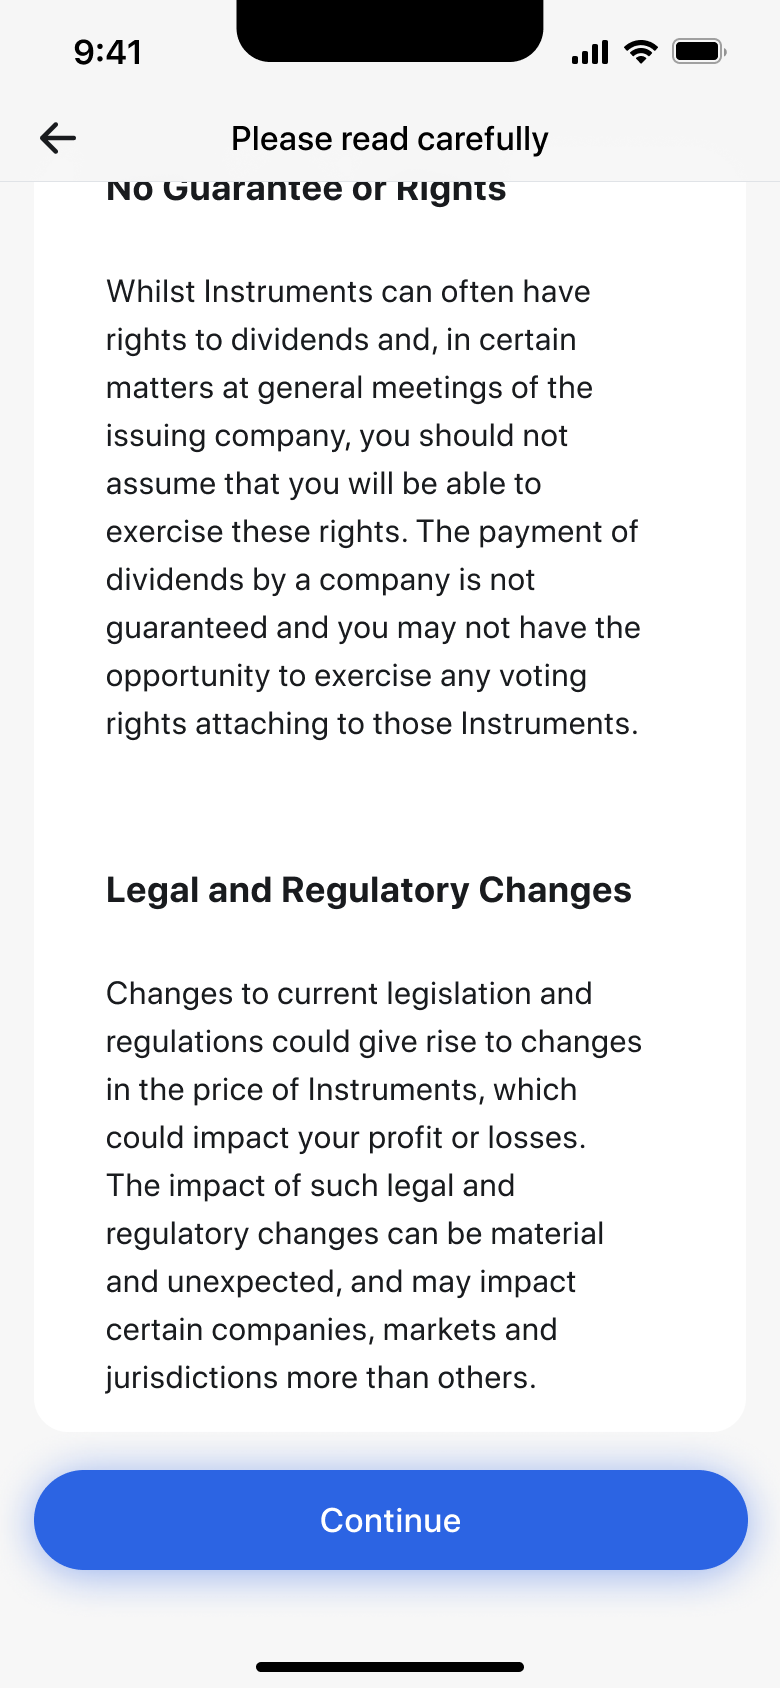Tap the Continue button
The height and width of the screenshot is (1688, 780).
click(391, 1520)
